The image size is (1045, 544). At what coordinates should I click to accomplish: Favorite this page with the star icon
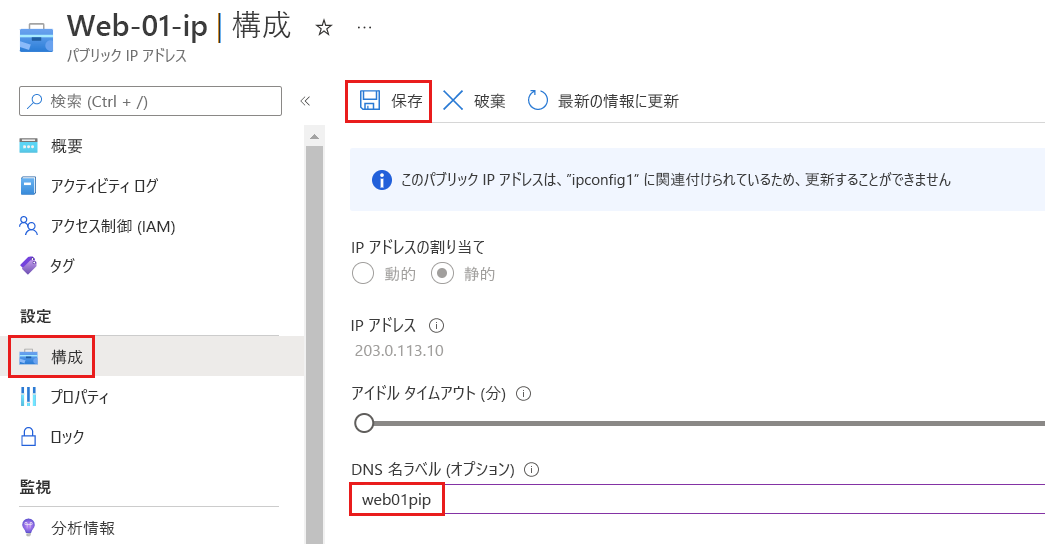pyautogui.click(x=324, y=28)
